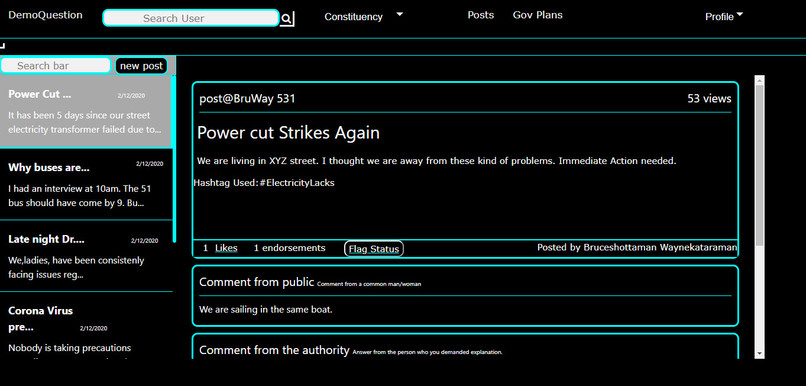Click the 2/12/2020 date on Late night post
This screenshot has height=386, width=806.
pos(144,241)
